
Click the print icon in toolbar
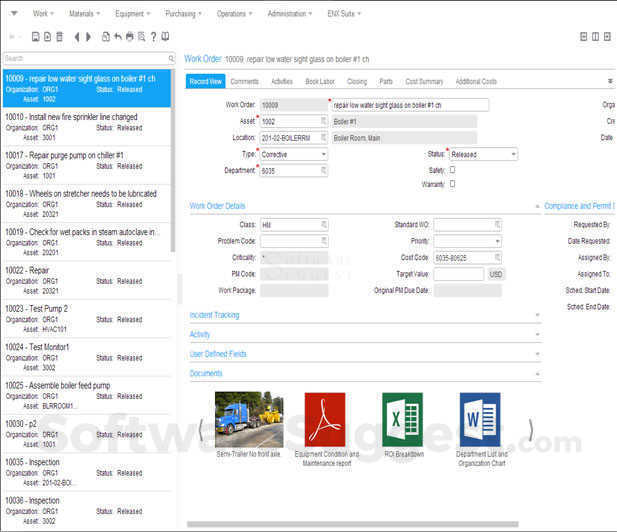[129, 37]
